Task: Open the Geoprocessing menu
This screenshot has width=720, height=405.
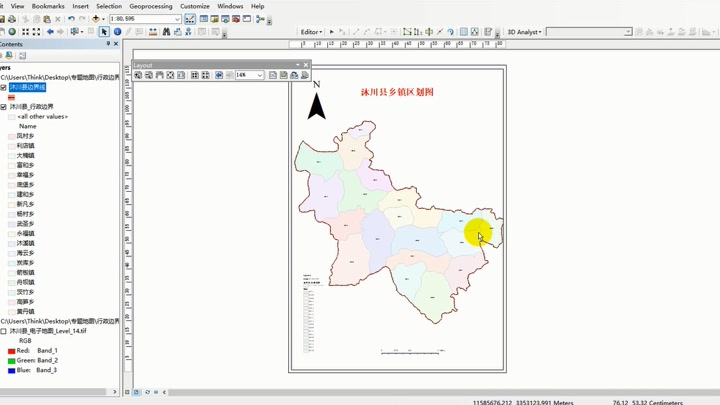Action: point(151,6)
